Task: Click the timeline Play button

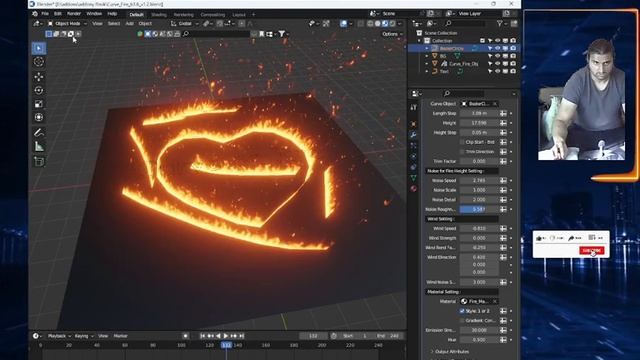Action: click(226, 336)
